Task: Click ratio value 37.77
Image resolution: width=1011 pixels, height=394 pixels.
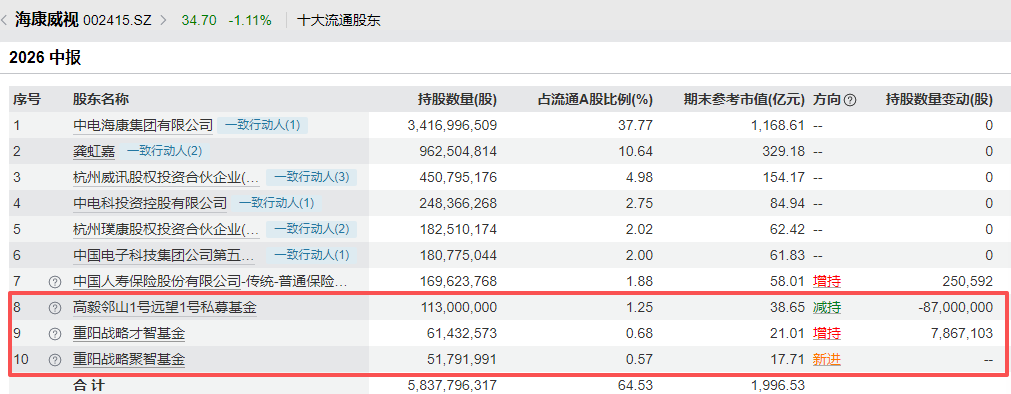Action: click(637, 125)
